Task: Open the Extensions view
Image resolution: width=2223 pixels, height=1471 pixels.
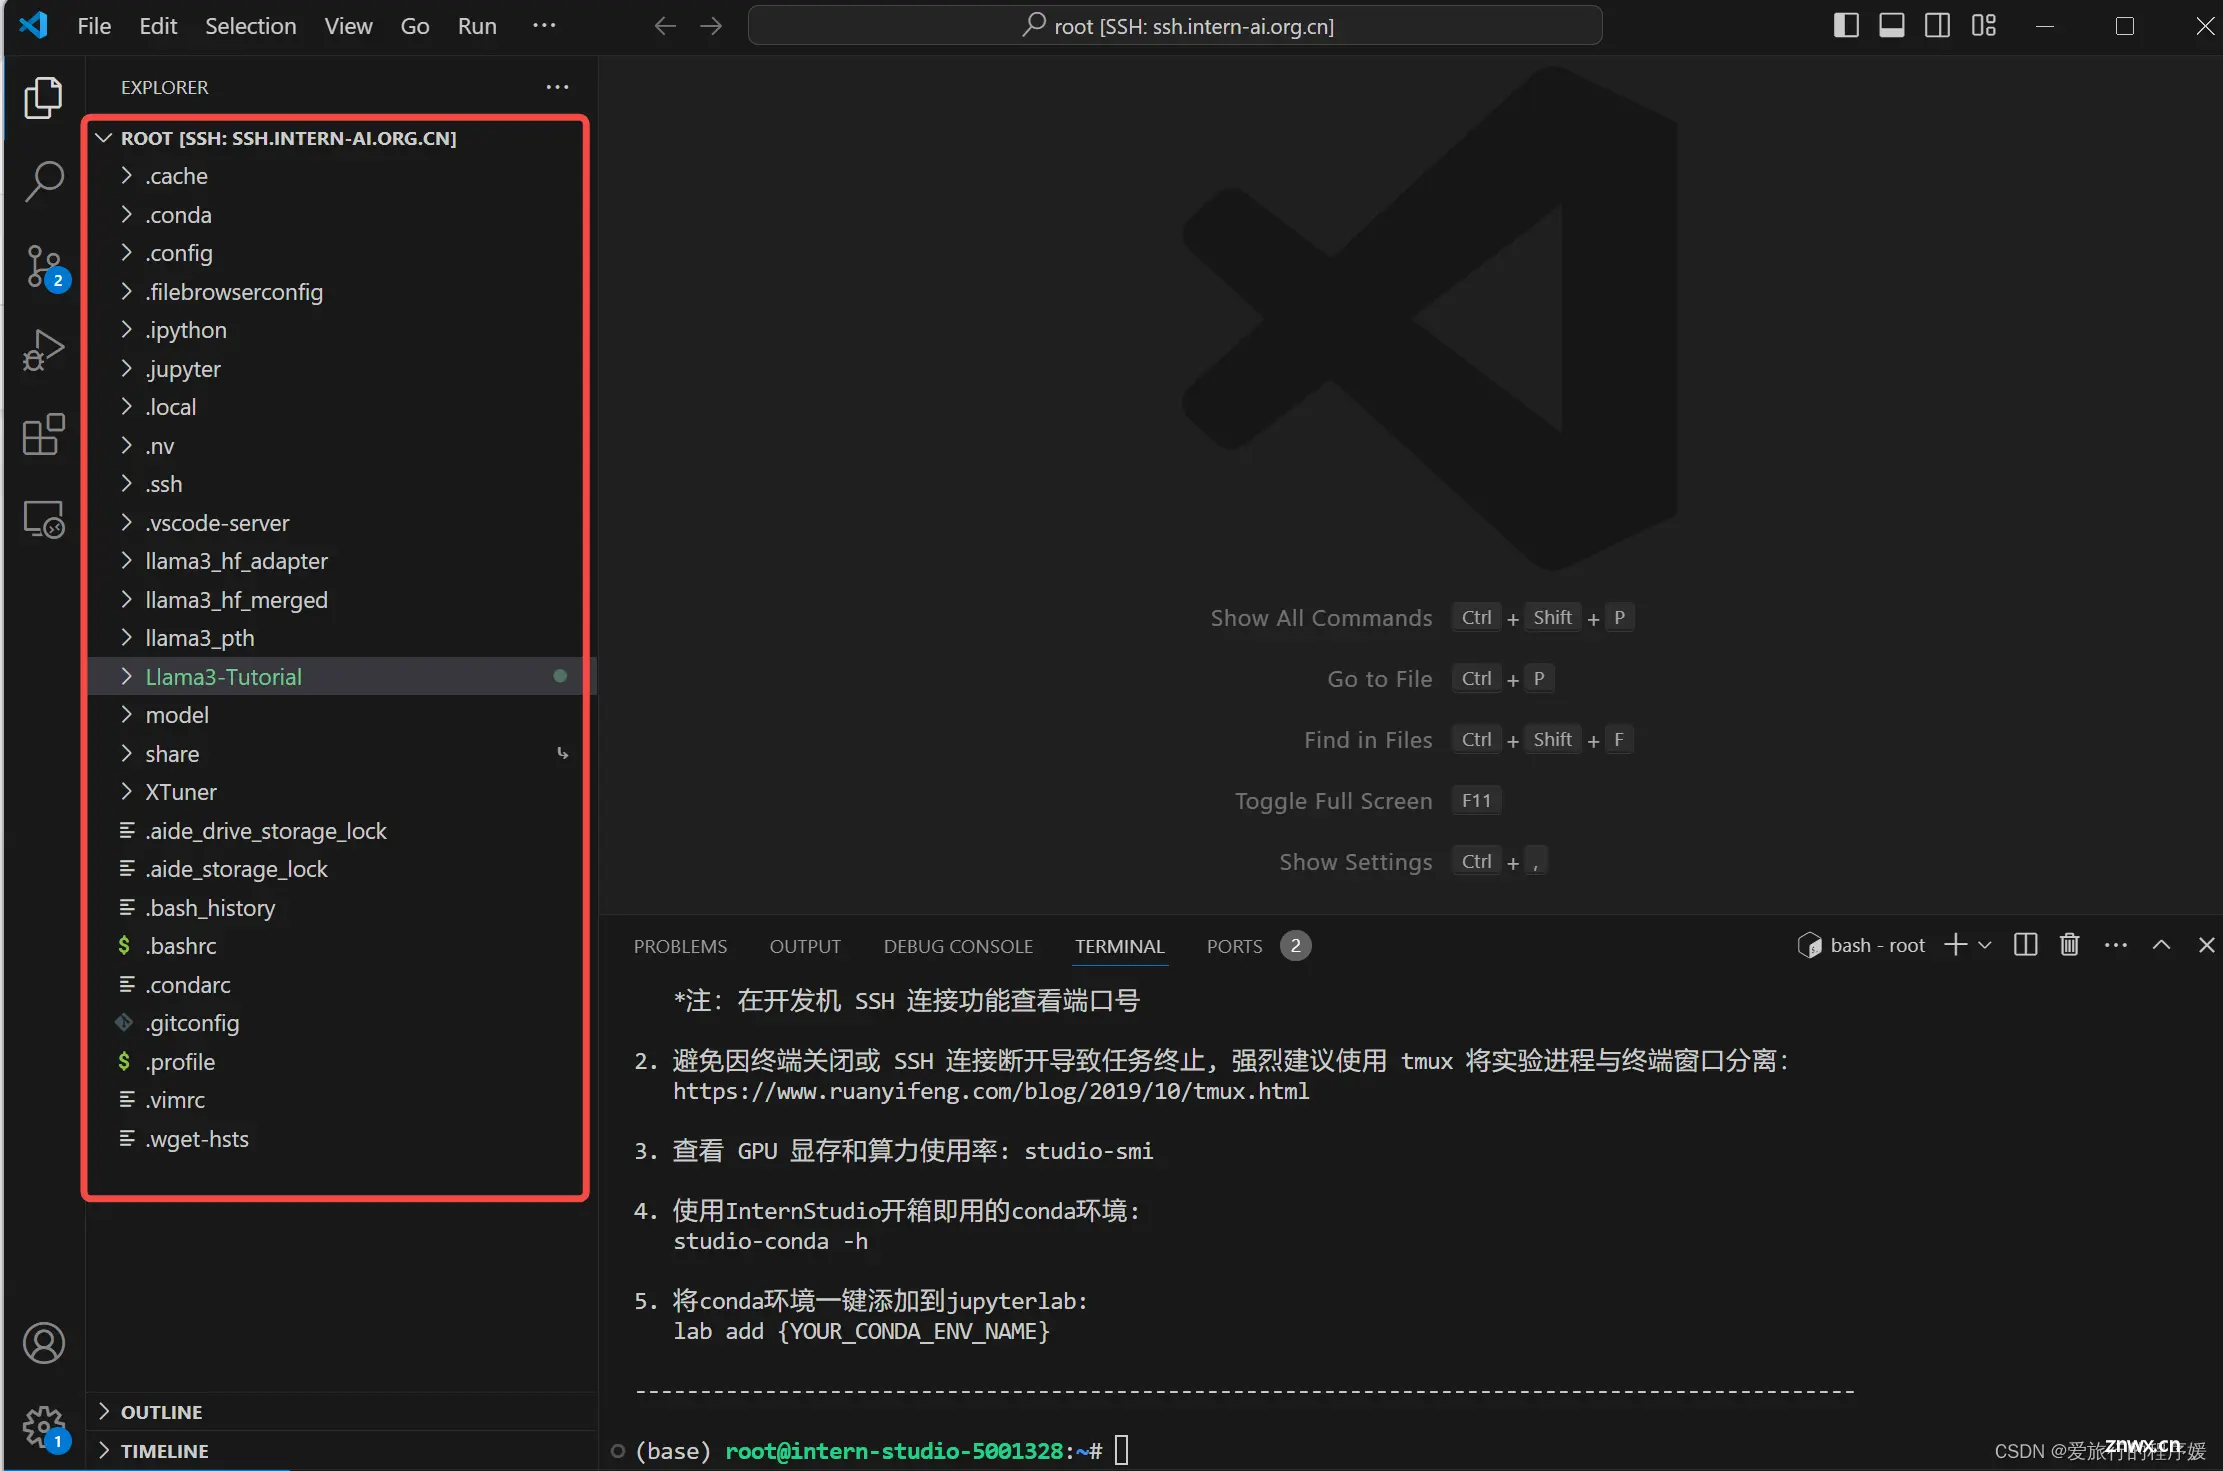Action: click(x=43, y=435)
